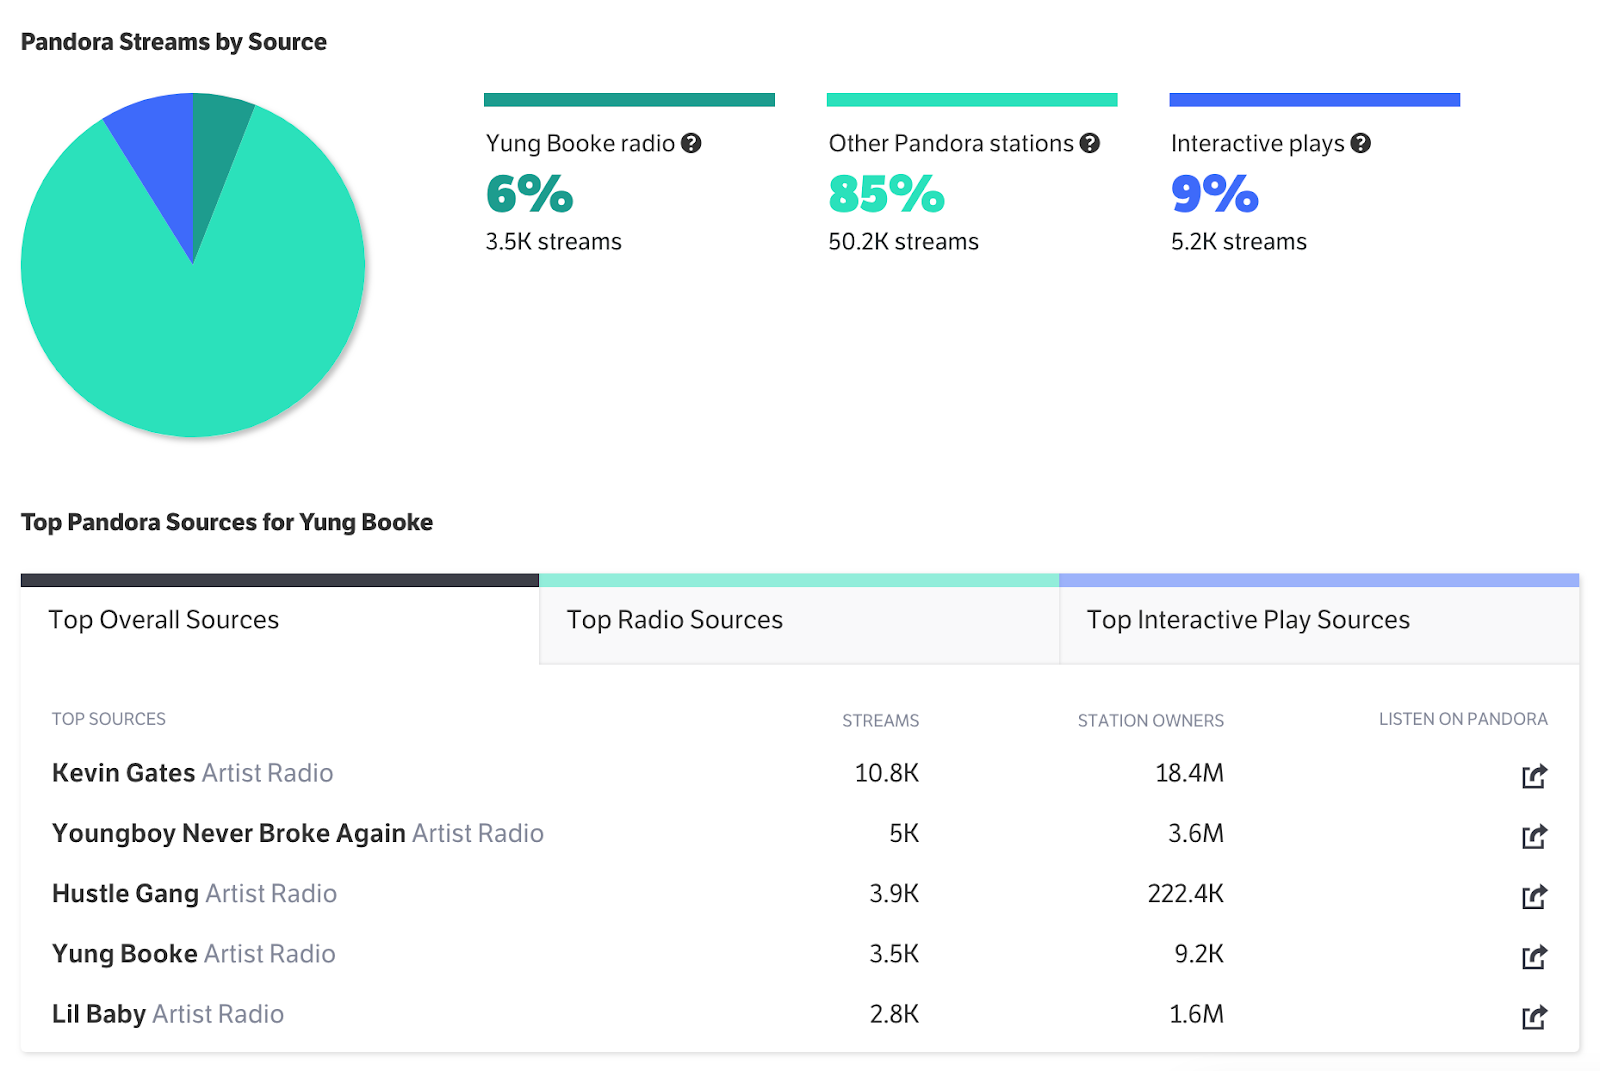Click Hustle Gang's 3.9K streams cell
The image size is (1600, 1071).
pyautogui.click(x=894, y=893)
